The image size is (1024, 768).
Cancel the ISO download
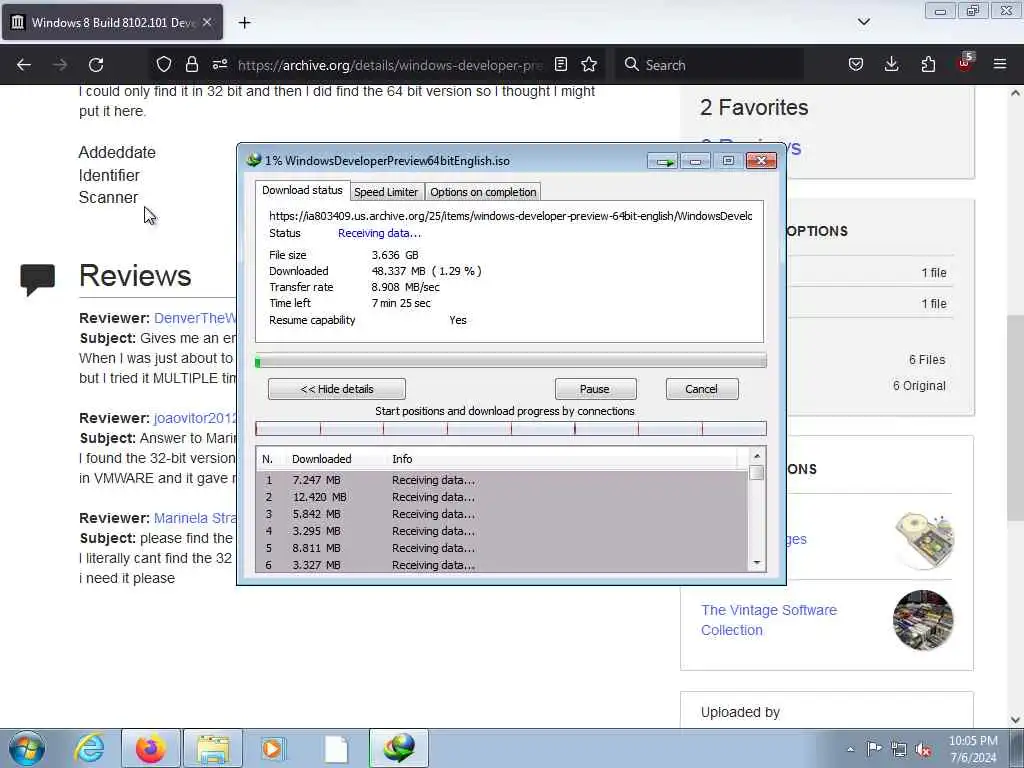[x=702, y=389]
